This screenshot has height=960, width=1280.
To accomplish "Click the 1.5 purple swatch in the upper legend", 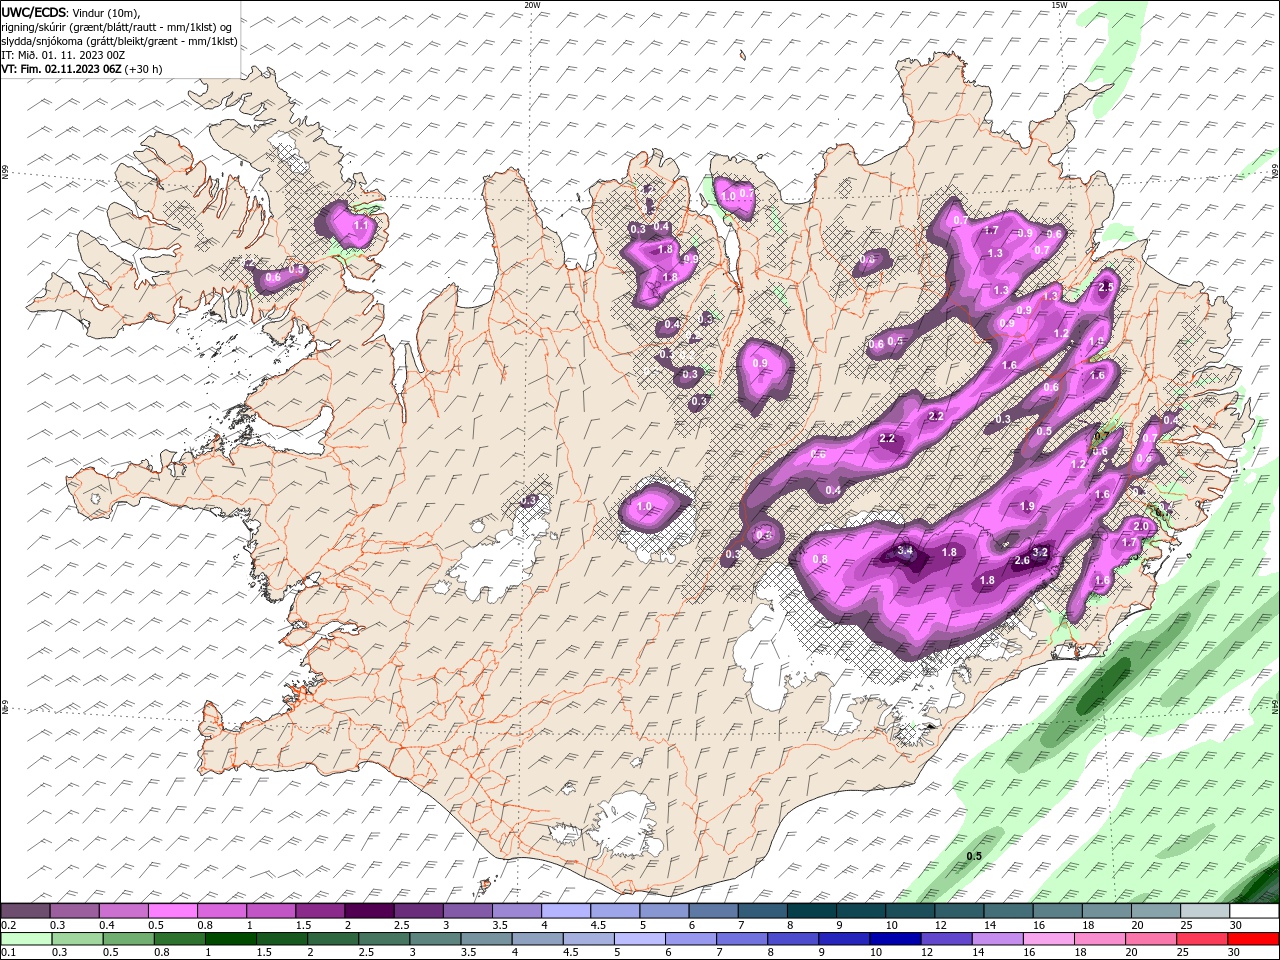I will pyautogui.click(x=319, y=911).
